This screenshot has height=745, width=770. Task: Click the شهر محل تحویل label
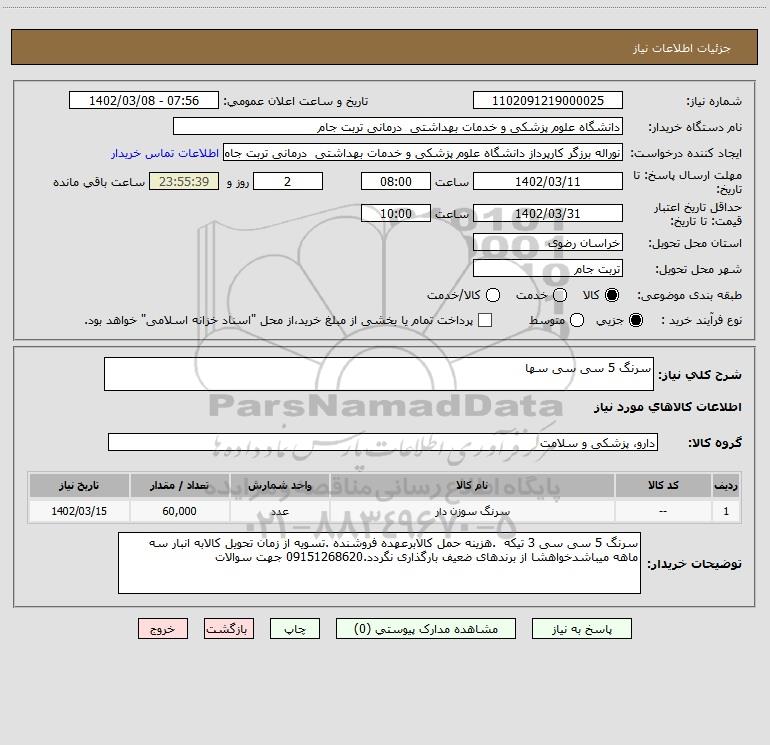coord(699,269)
